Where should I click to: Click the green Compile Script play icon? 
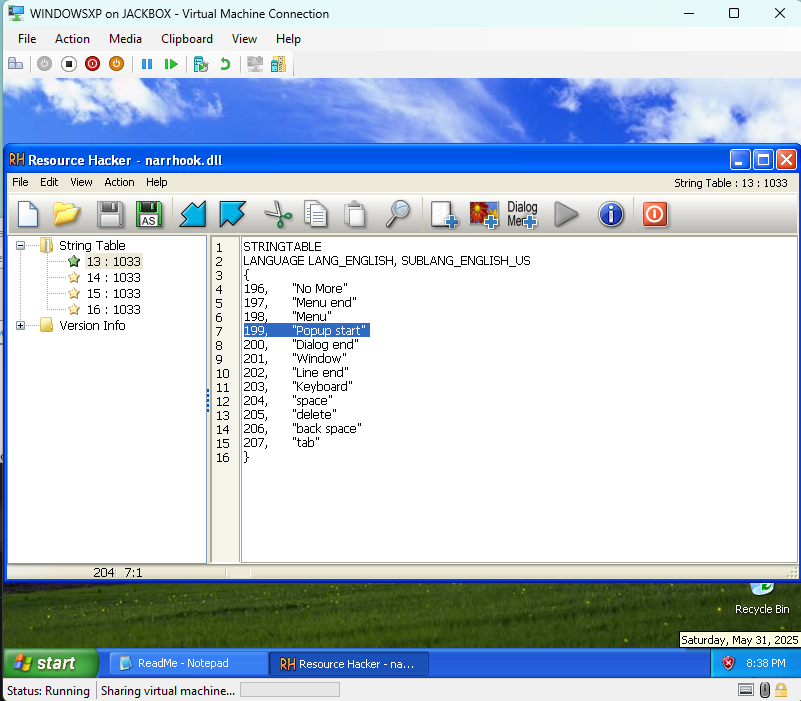coord(567,214)
